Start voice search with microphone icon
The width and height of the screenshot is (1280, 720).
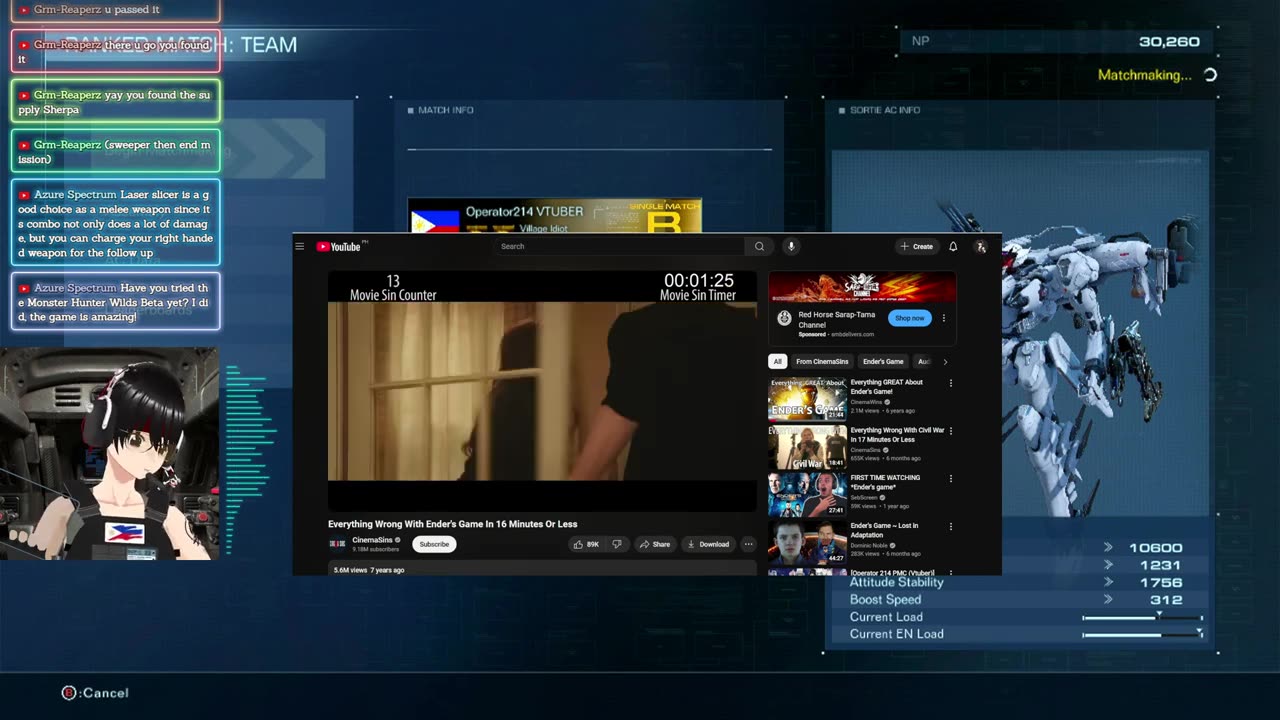click(x=790, y=246)
